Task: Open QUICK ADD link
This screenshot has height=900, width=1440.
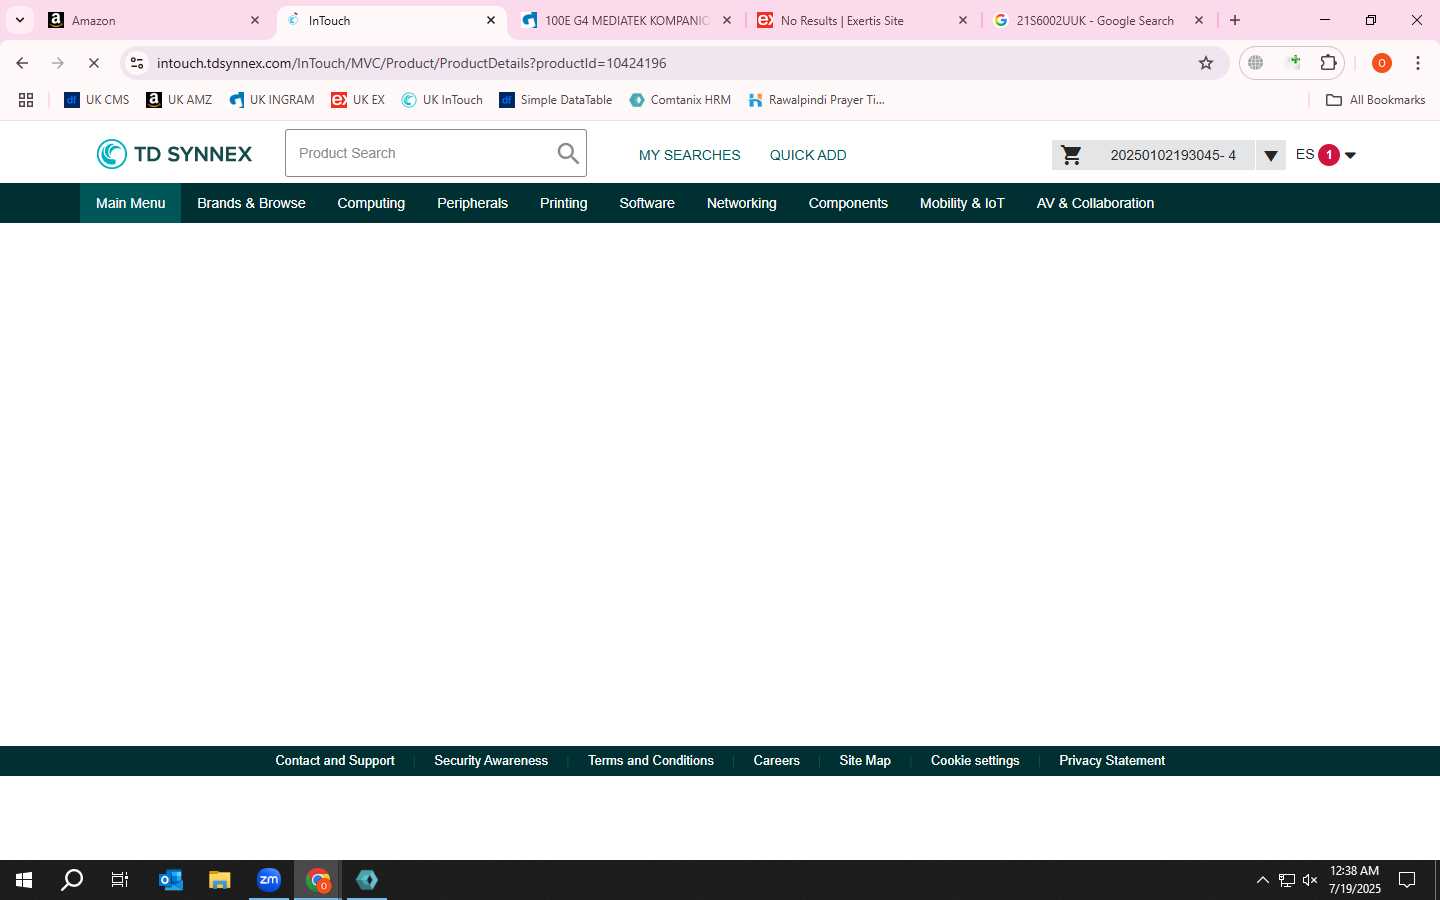Action: (808, 155)
